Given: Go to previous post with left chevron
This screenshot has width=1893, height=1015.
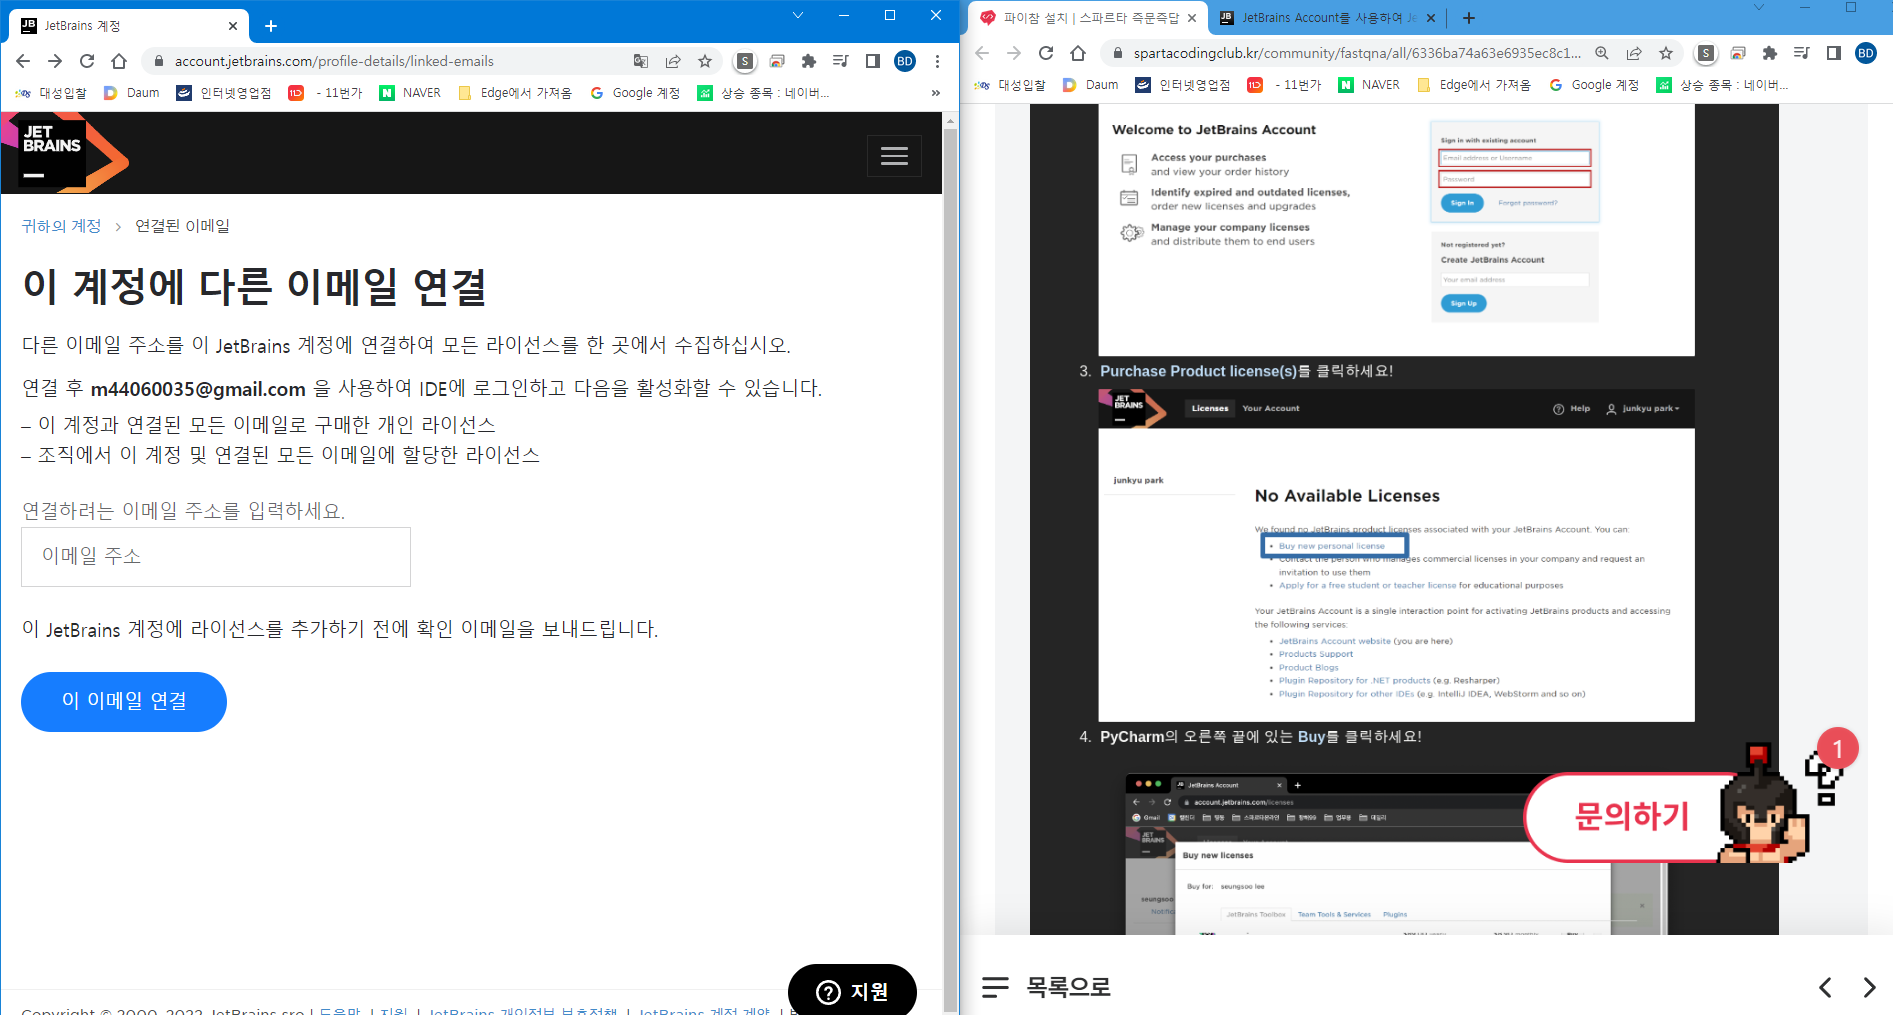Looking at the screenshot, I should click(1825, 988).
